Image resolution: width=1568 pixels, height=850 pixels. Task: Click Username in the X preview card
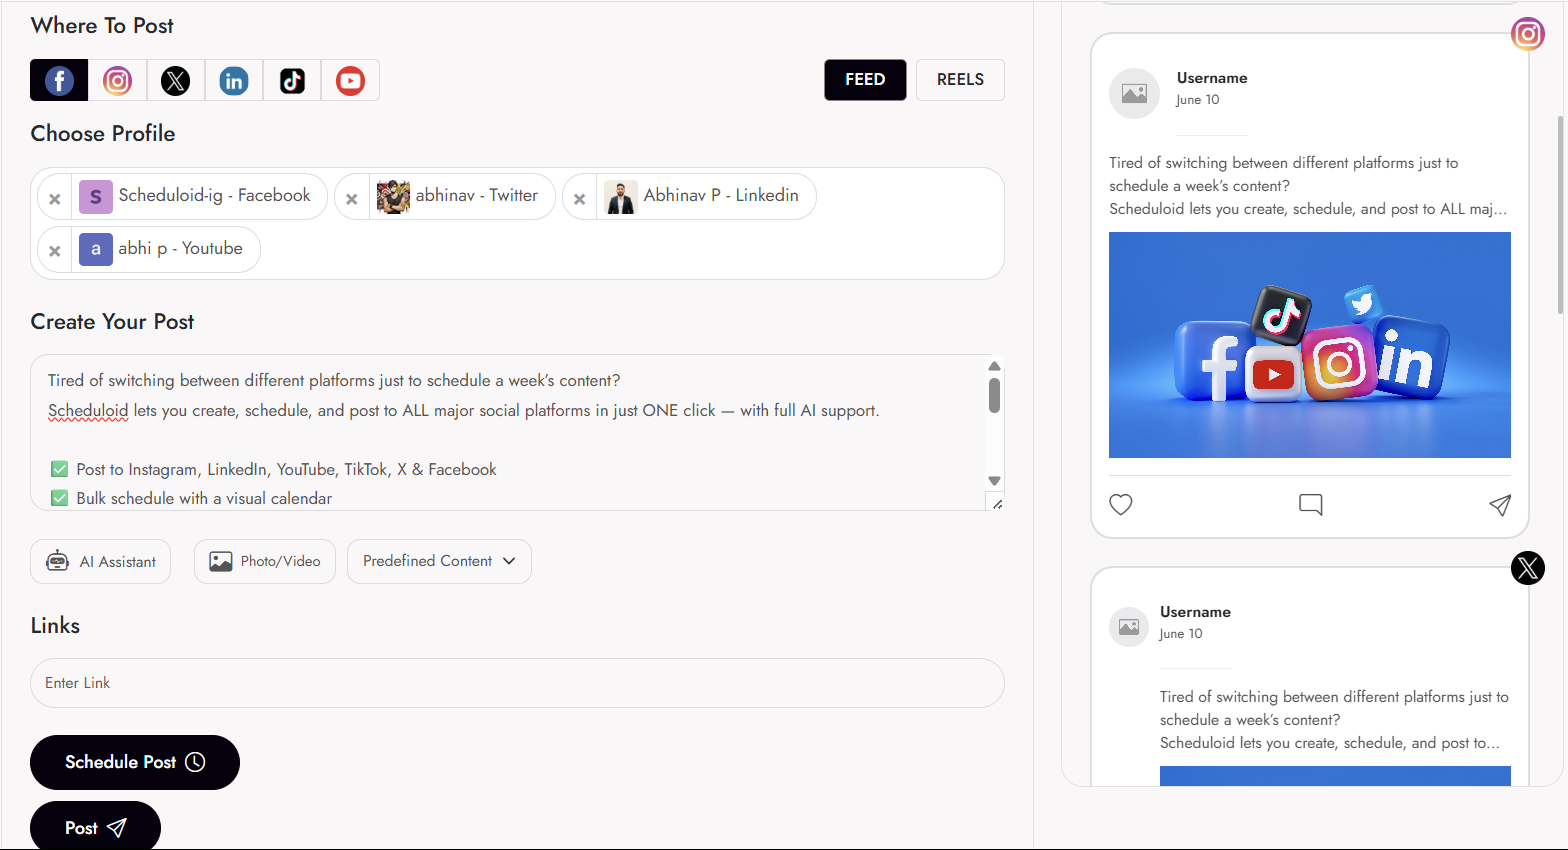1195,612
